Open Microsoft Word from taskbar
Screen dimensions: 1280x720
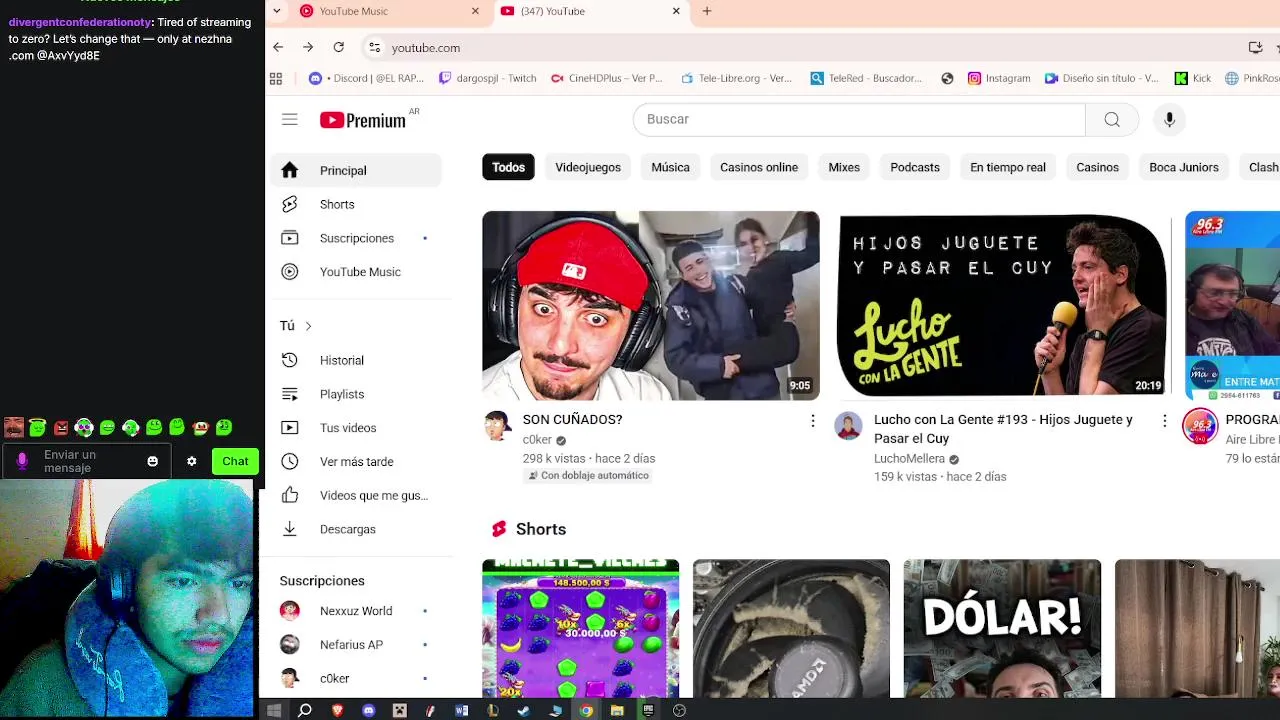[x=461, y=710]
